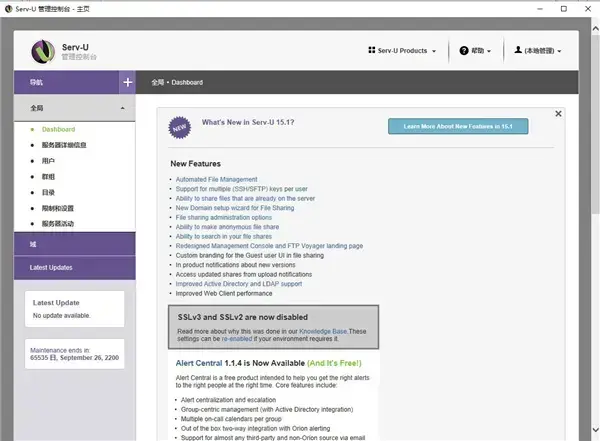The height and width of the screenshot is (441, 600).
Task: Open the Serv-U Products dropdown
Action: tap(402, 51)
